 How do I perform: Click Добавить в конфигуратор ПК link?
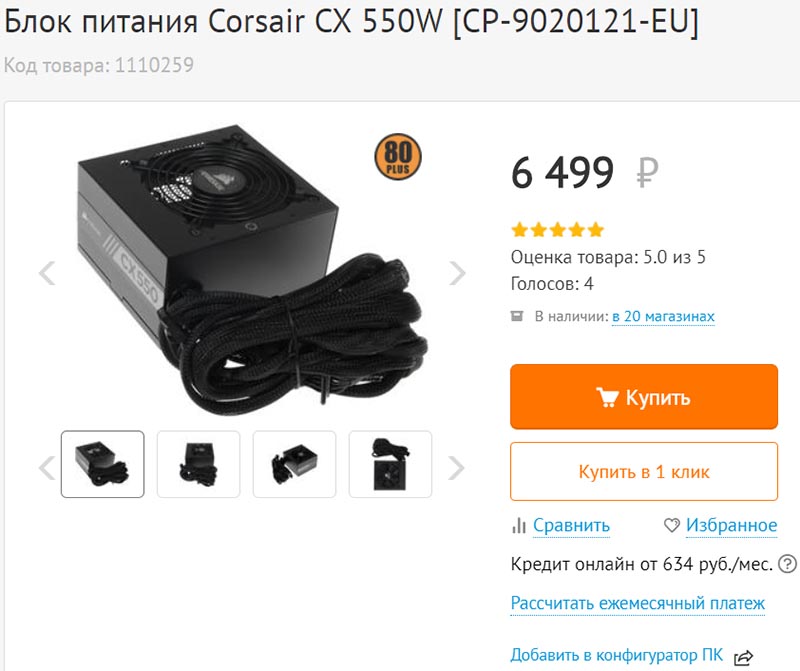point(616,655)
